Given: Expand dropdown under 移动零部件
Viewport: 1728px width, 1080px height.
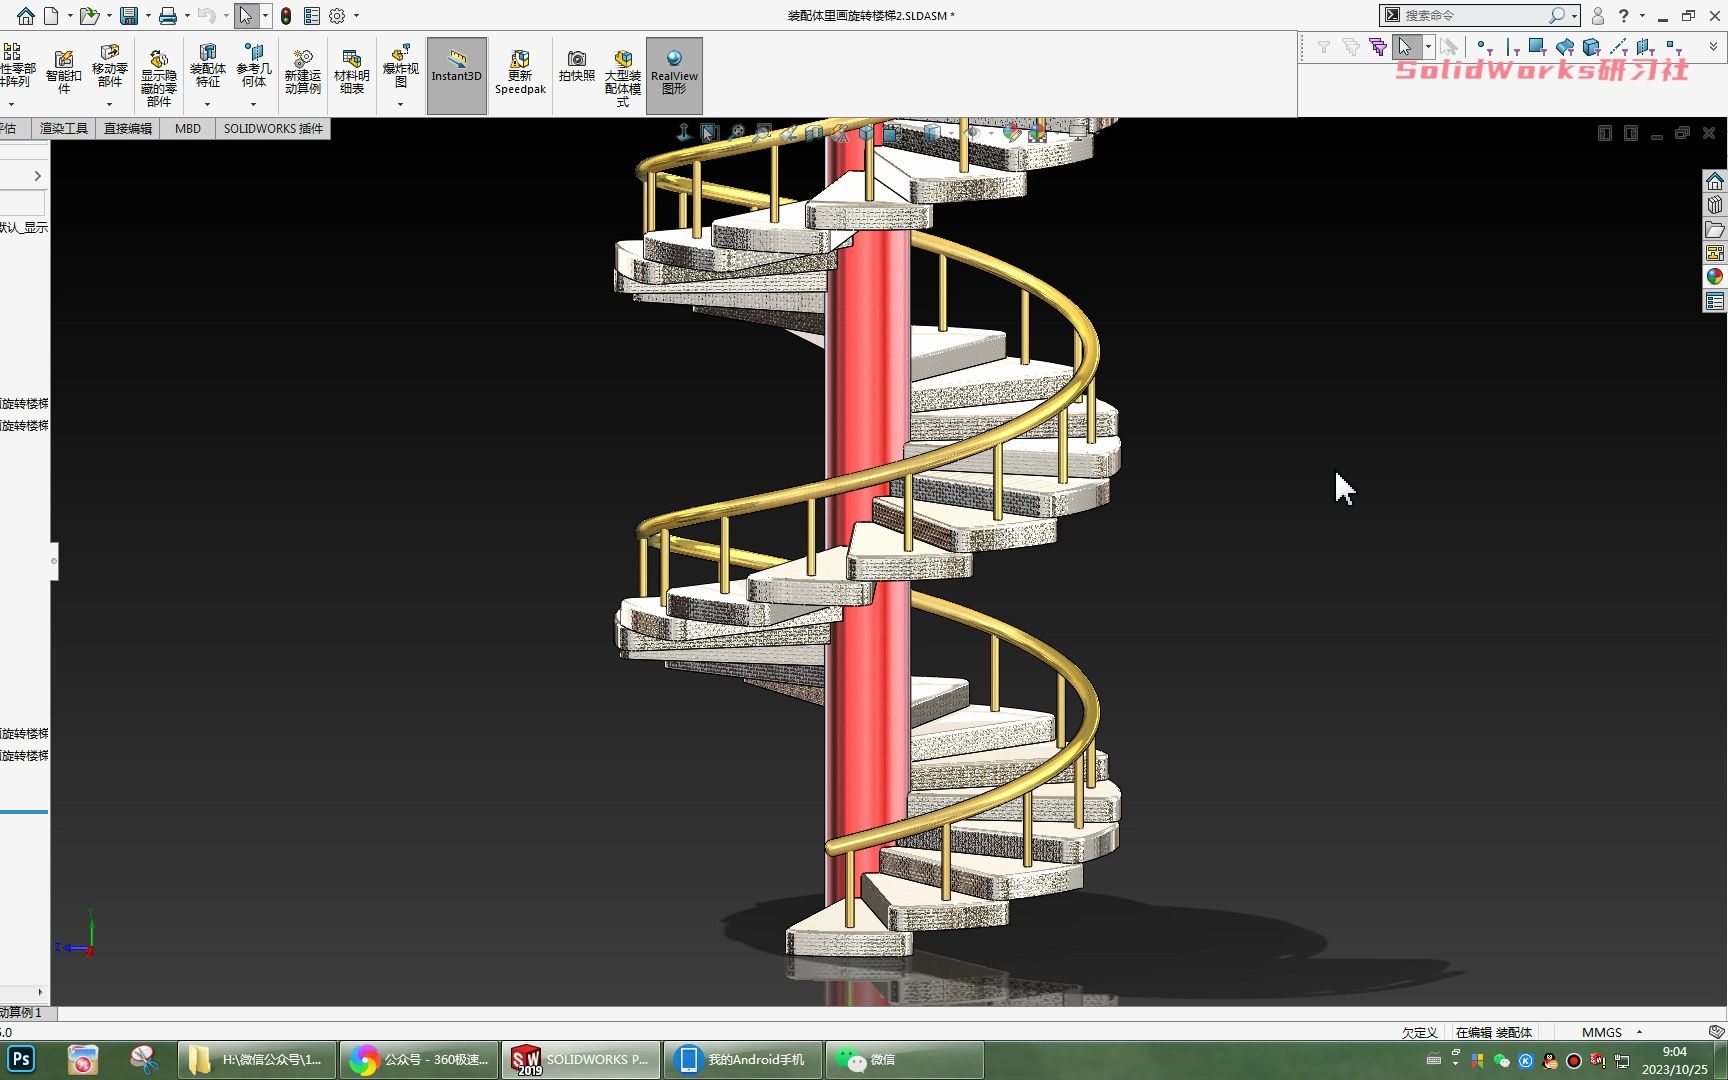Looking at the screenshot, I should [x=110, y=104].
